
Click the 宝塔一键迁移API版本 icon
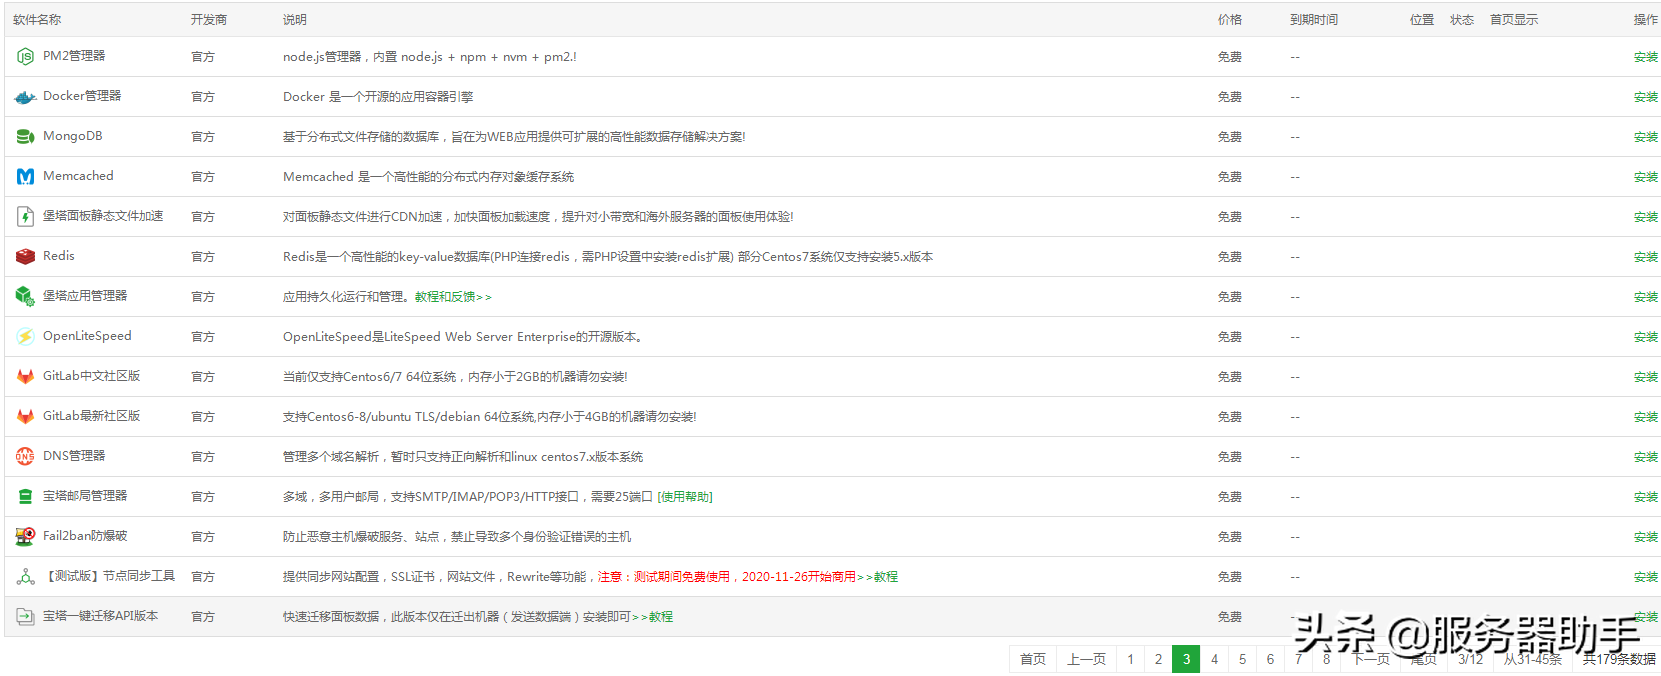click(25, 617)
